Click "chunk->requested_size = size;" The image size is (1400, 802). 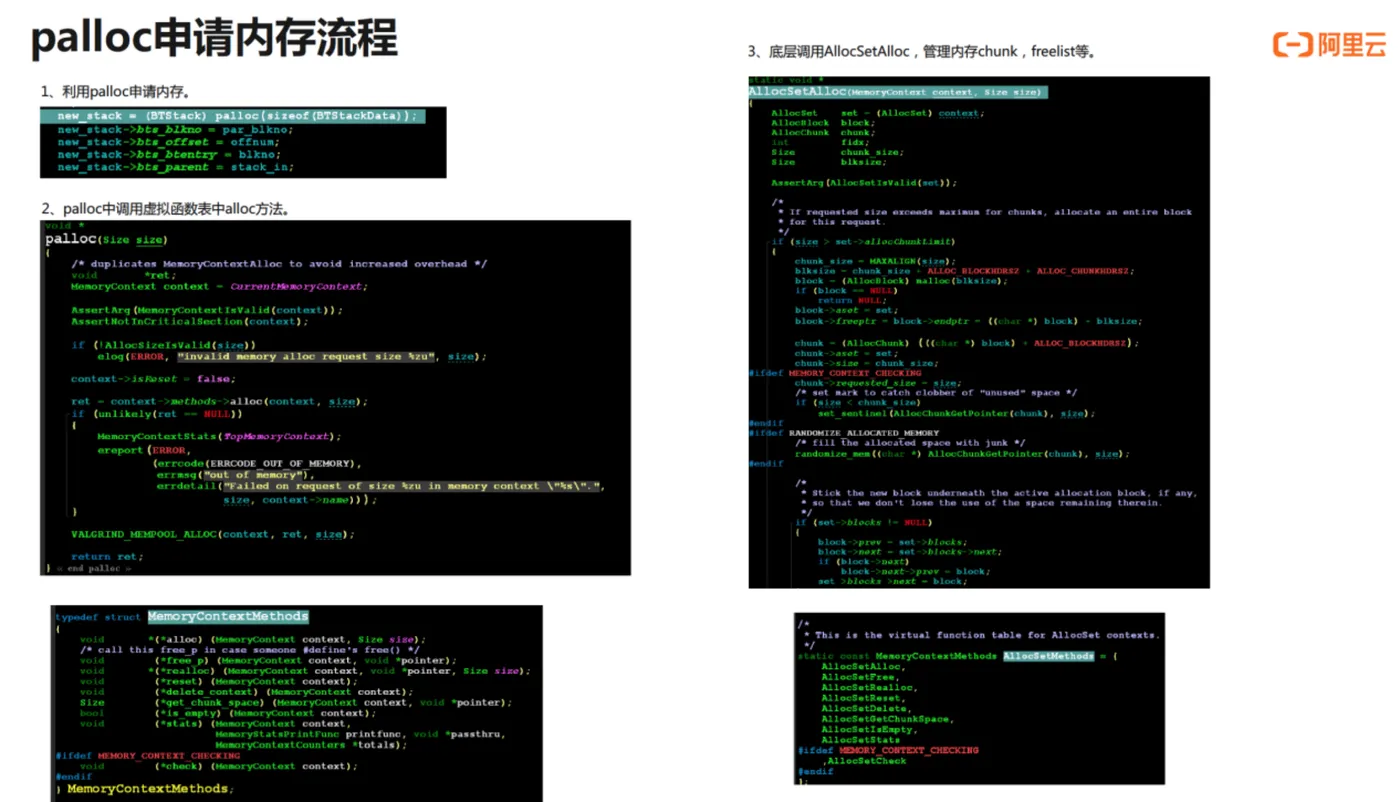pos(877,383)
